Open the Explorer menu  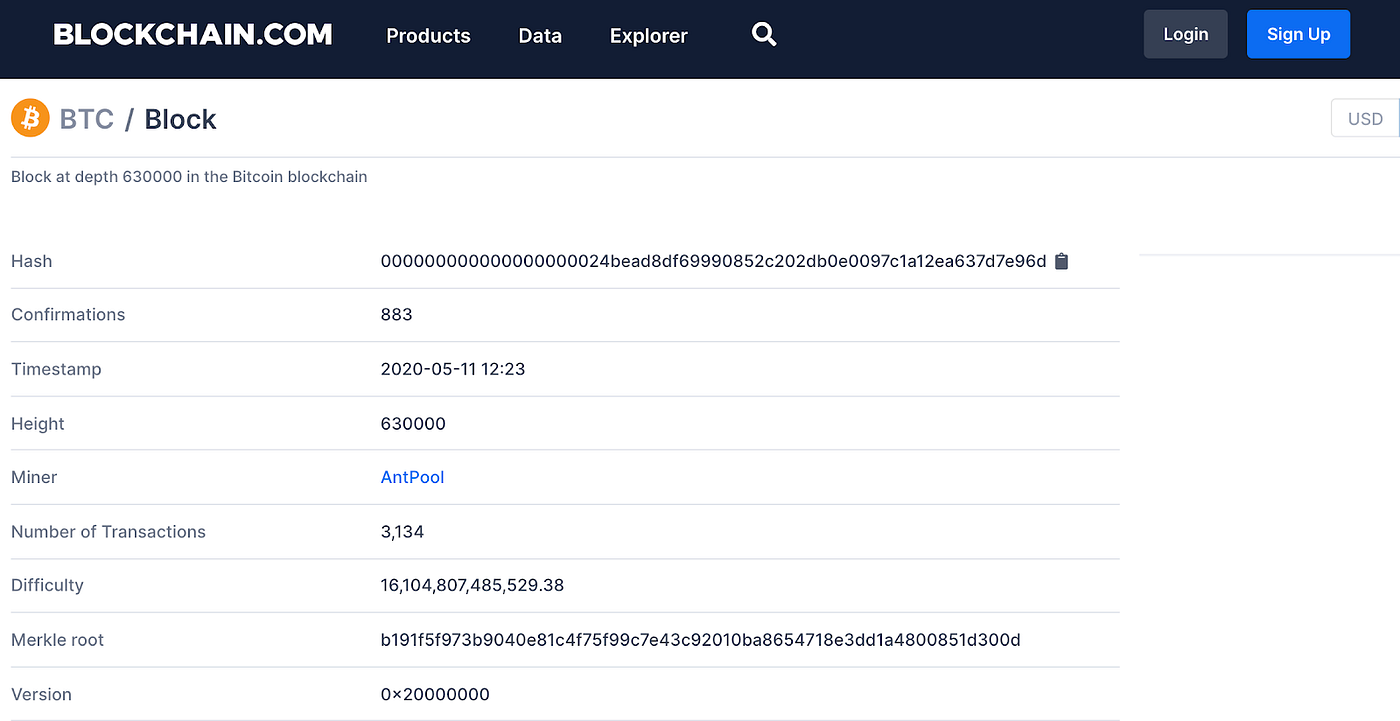coord(649,36)
